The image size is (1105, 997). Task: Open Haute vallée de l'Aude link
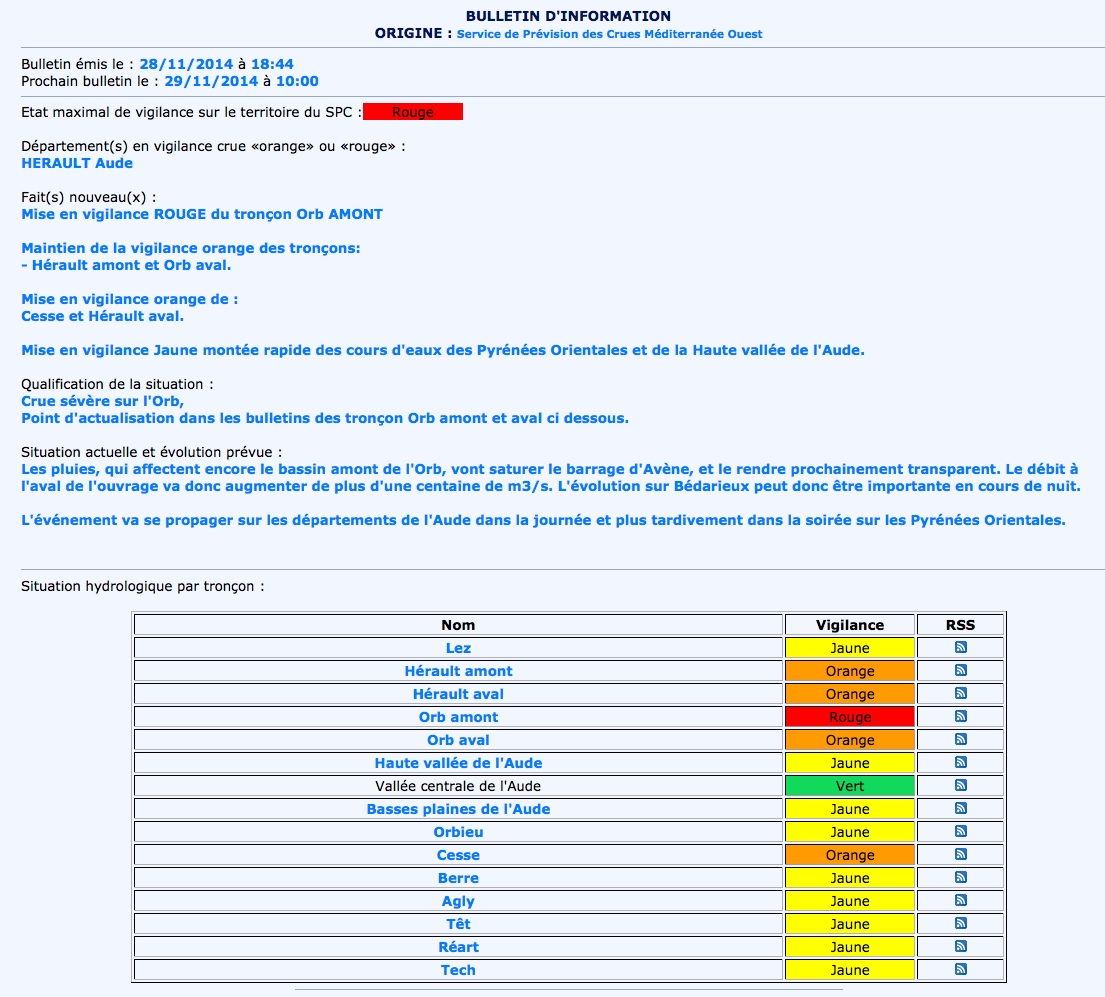click(x=458, y=763)
